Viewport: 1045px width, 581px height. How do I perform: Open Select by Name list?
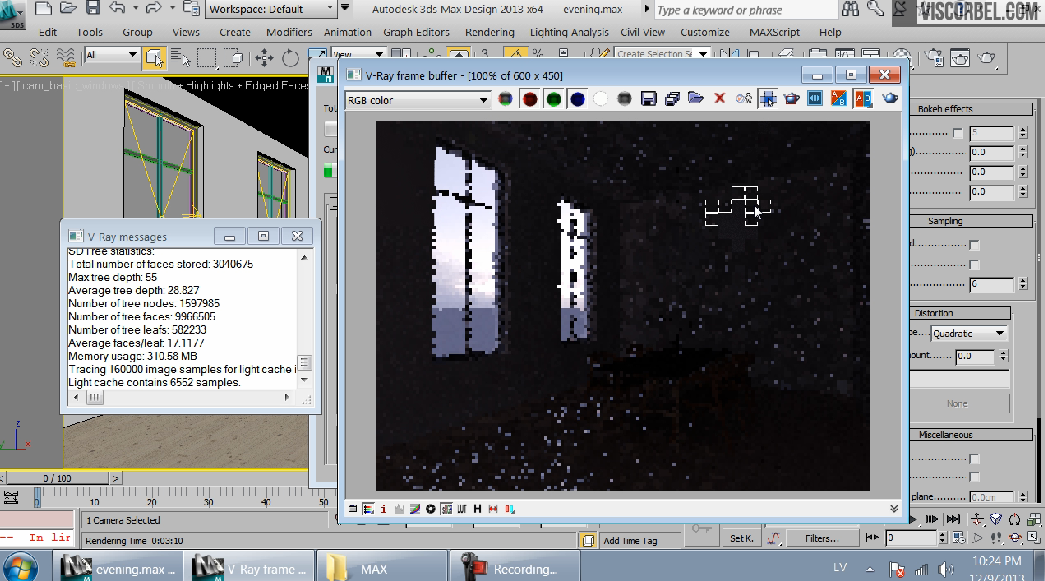click(180, 58)
